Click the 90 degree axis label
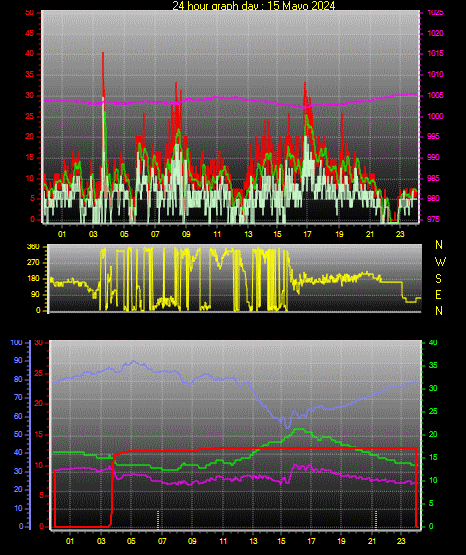The image size is (466, 555). pos(35,294)
